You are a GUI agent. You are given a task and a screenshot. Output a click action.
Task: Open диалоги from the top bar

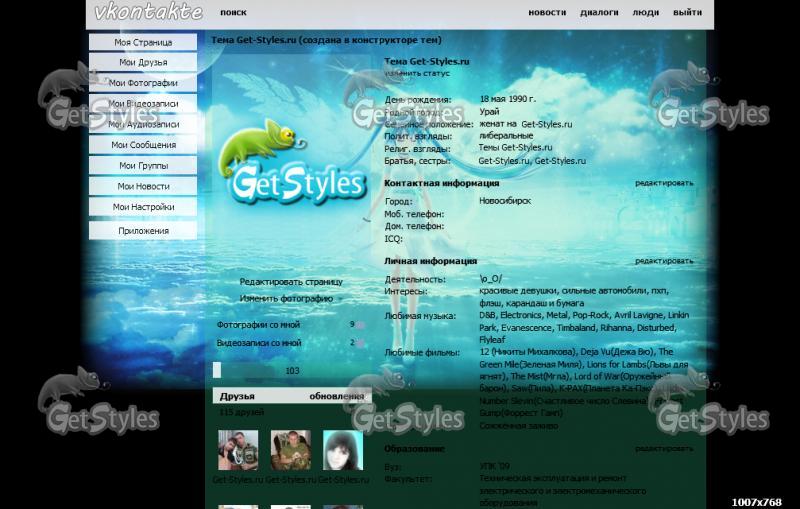599,13
